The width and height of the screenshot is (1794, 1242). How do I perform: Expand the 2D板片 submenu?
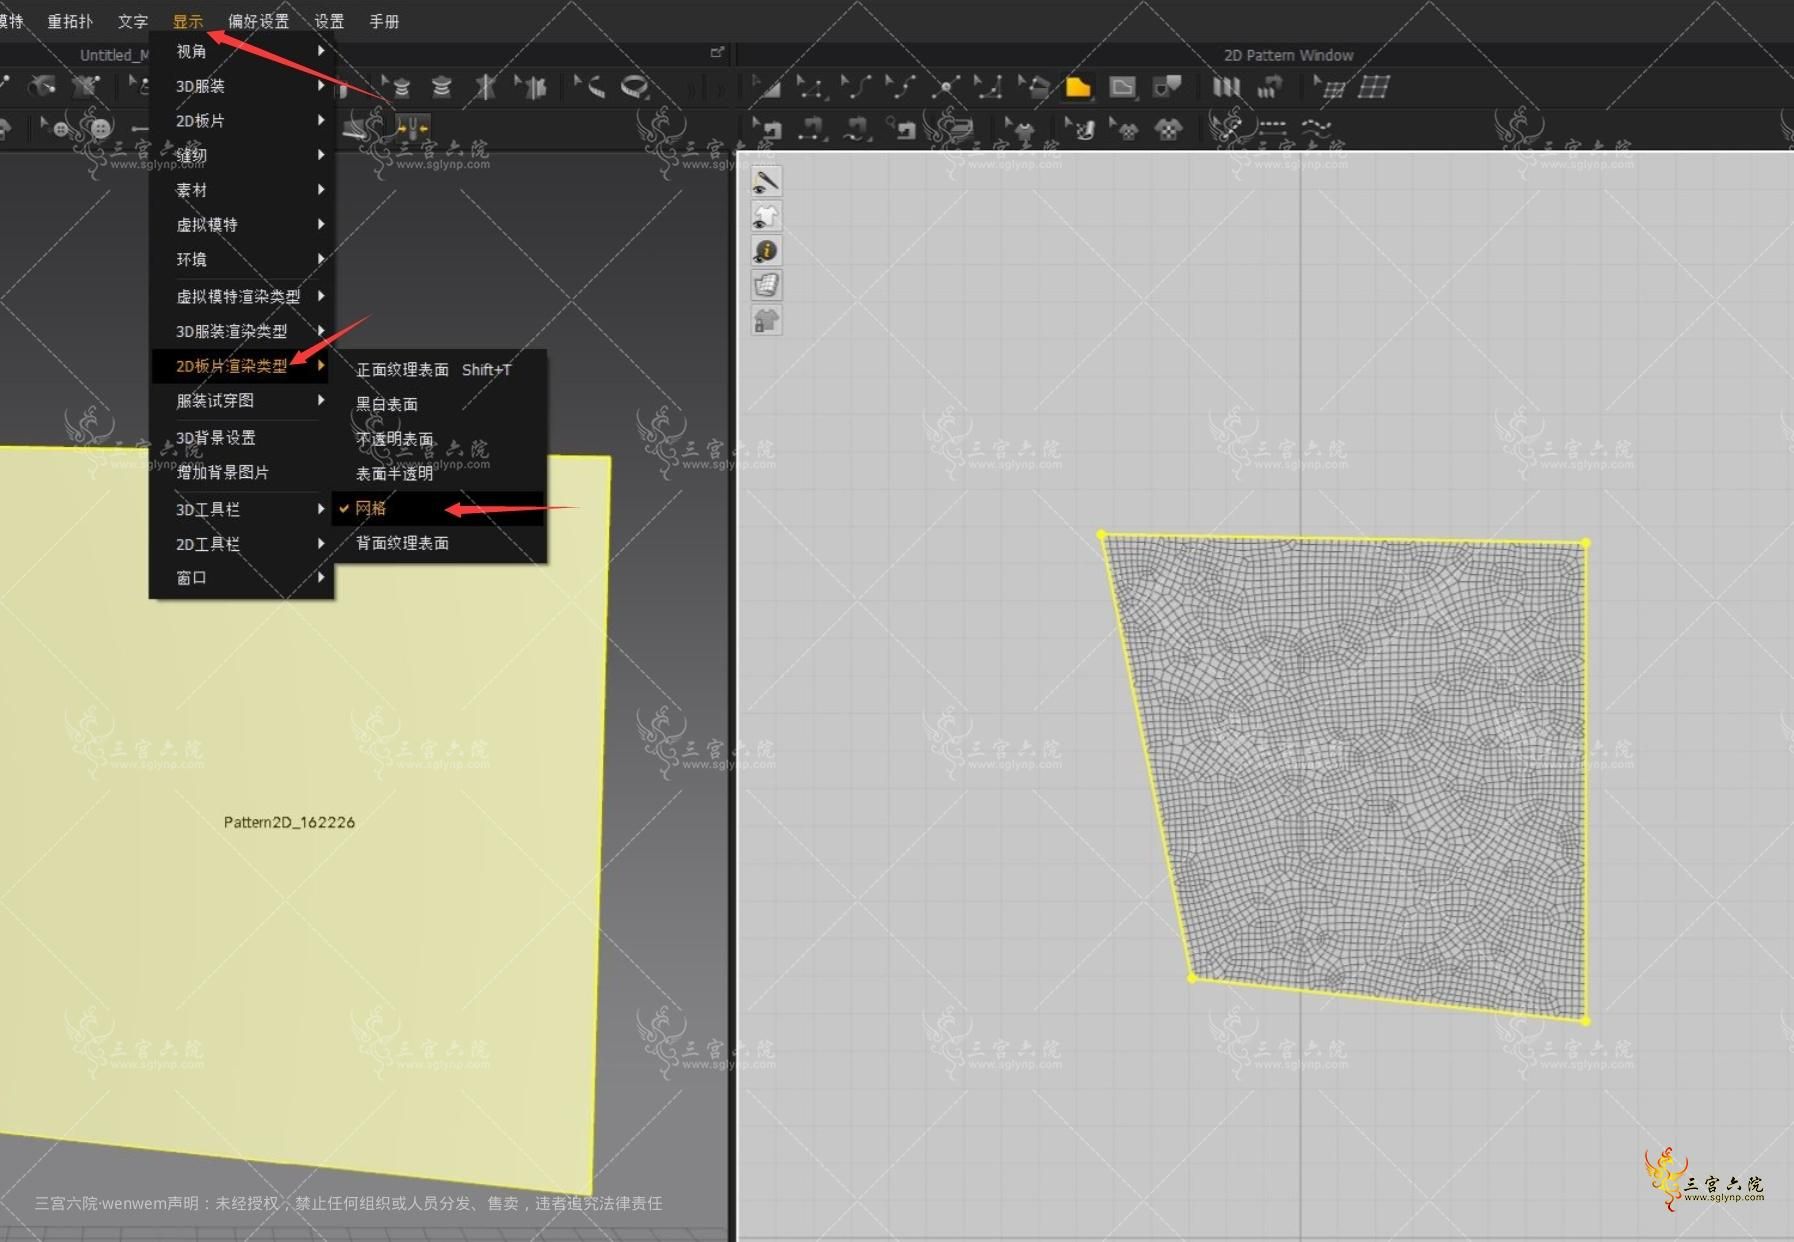[x=241, y=120]
